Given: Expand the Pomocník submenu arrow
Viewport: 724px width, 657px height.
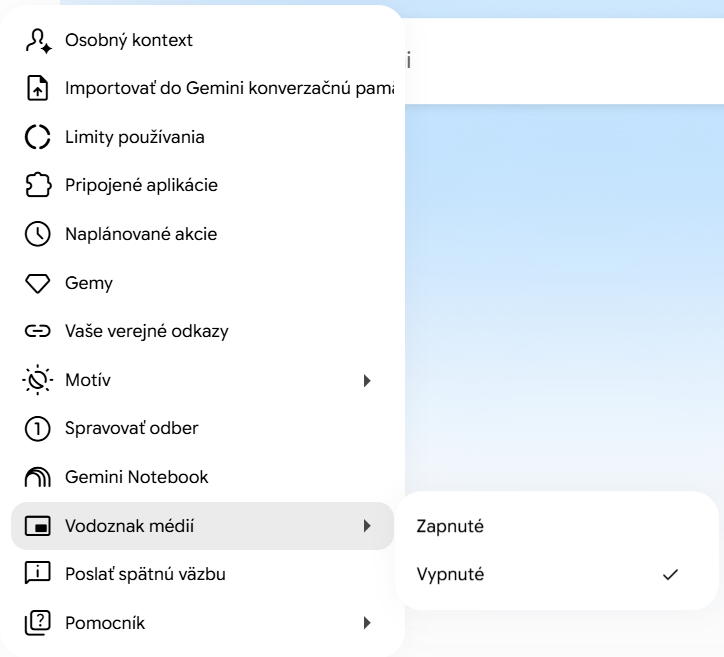Looking at the screenshot, I should [x=367, y=623].
